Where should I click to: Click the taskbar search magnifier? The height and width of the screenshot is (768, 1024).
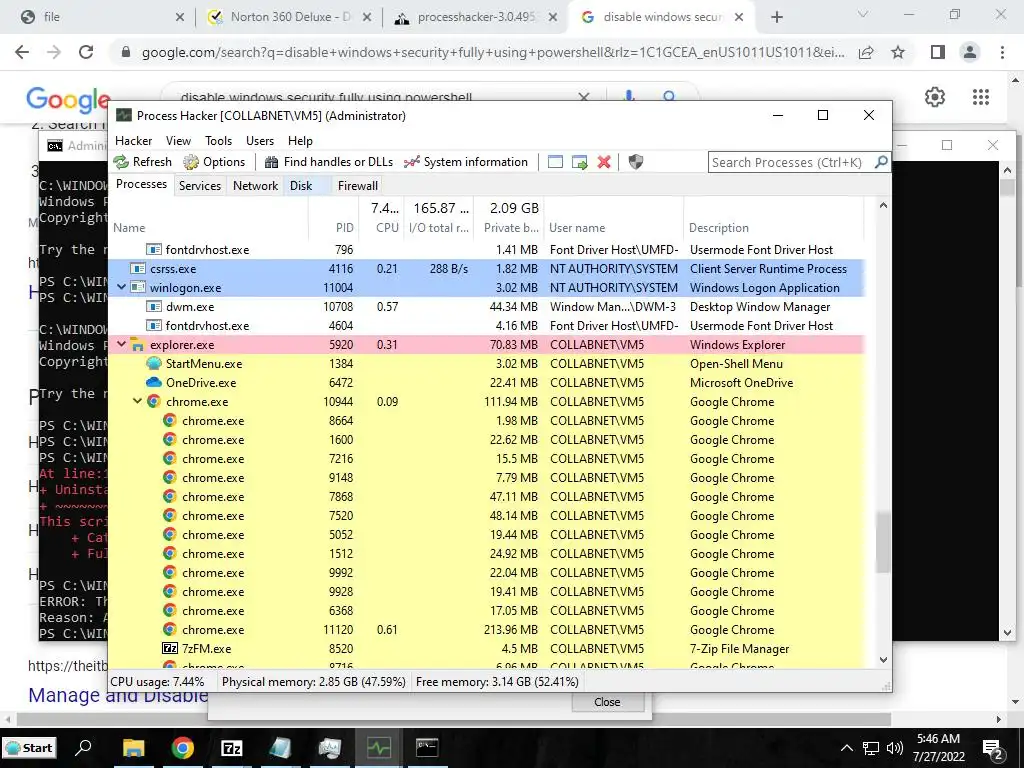(x=84, y=748)
